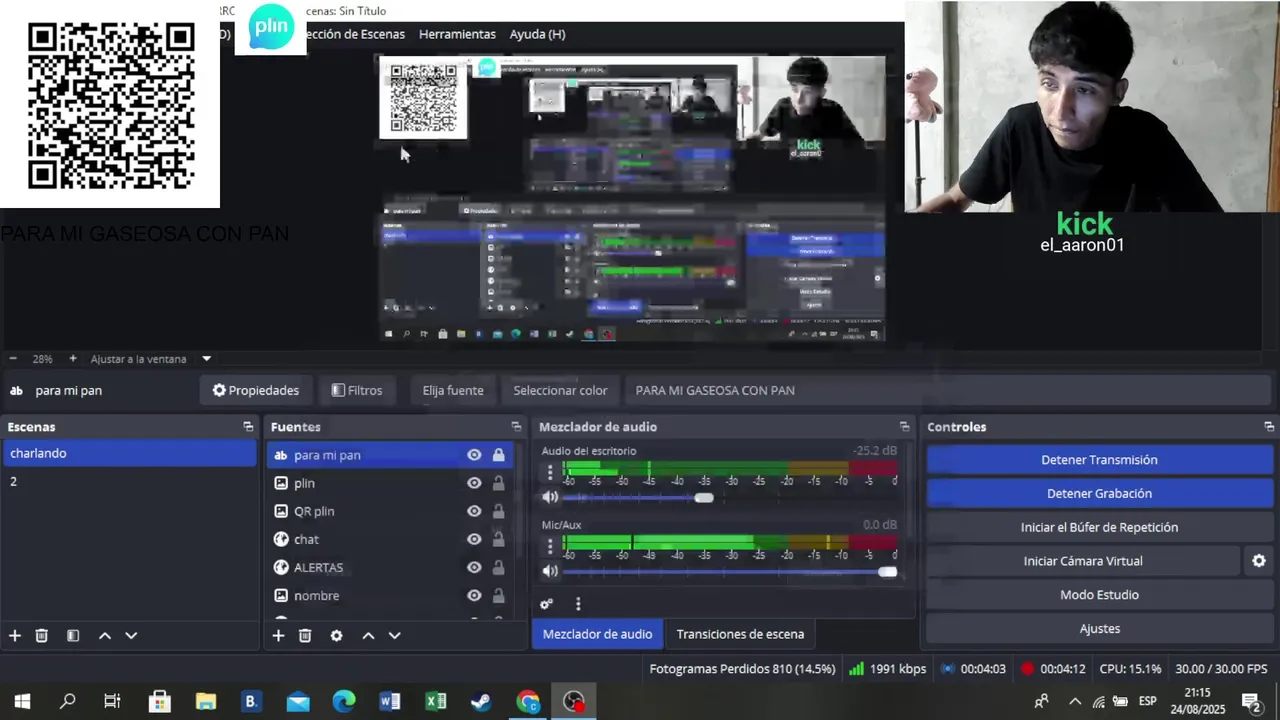Open audio mixer three-dot menu at bottom
Viewport: 1280px width, 720px height.
pos(578,604)
